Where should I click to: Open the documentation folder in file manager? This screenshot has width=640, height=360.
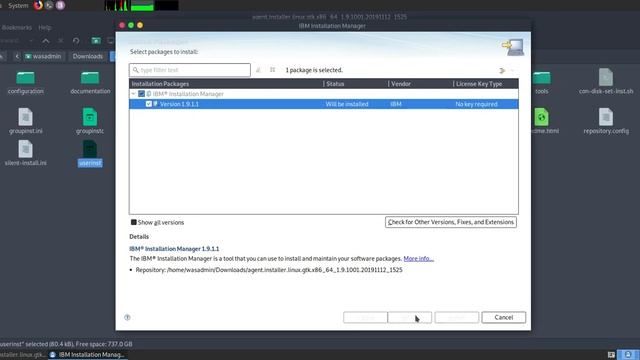click(90, 82)
